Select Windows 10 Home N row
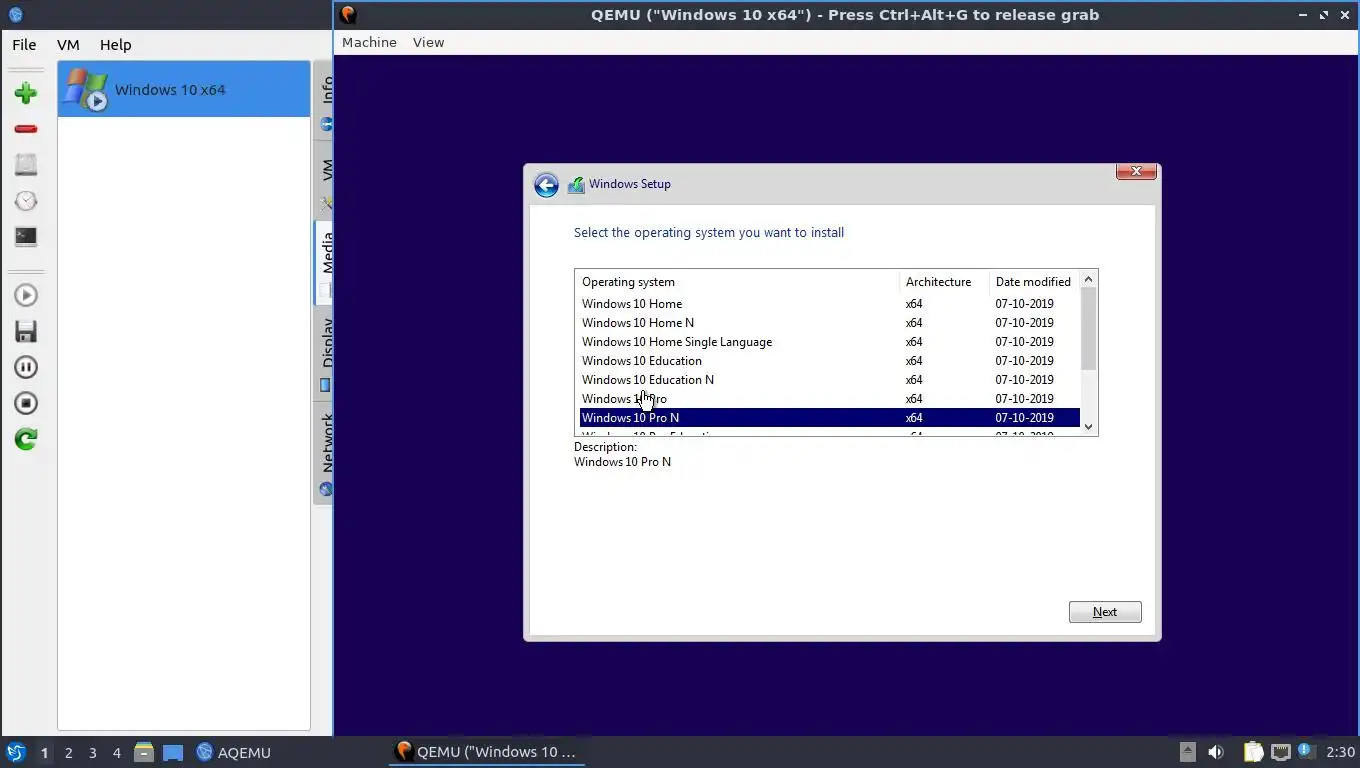1360x768 pixels. 830,323
